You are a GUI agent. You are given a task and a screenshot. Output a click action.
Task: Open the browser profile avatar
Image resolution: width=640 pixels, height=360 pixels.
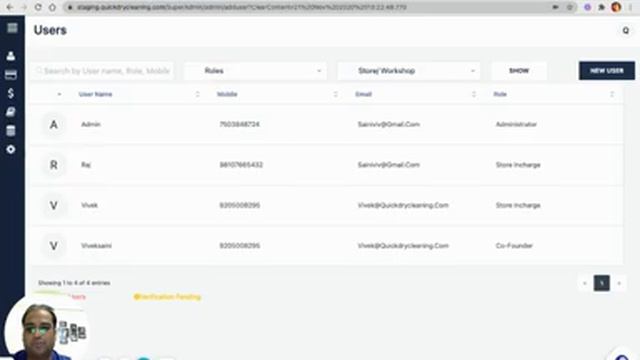coord(616,7)
